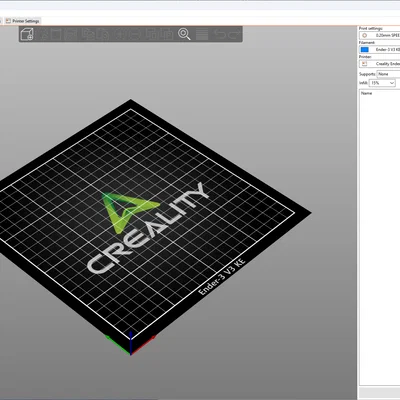Click the Undo arrow icon
This screenshot has height=400, width=400.
click(x=220, y=34)
